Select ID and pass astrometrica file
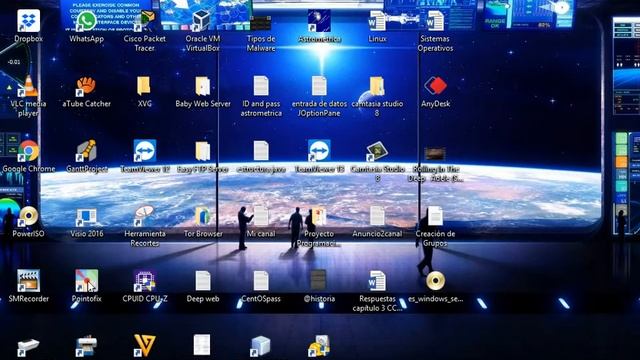This screenshot has height=360, width=640. [261, 96]
